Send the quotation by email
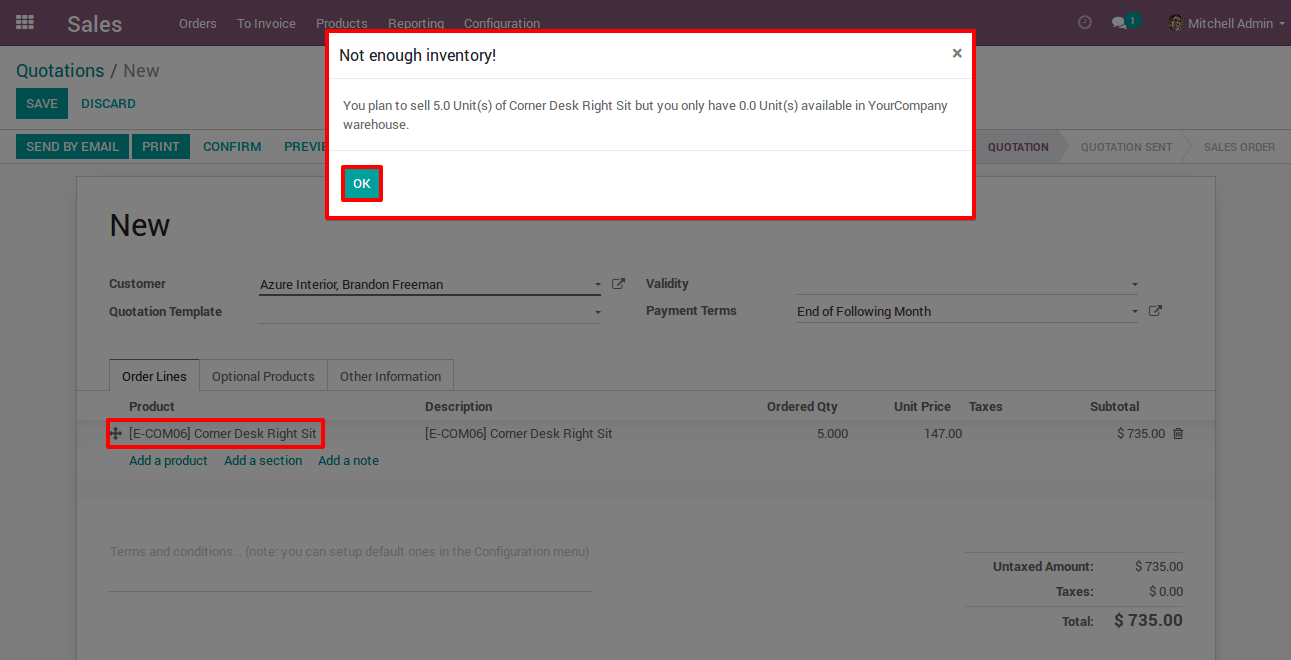The width and height of the screenshot is (1291, 660). tap(72, 147)
